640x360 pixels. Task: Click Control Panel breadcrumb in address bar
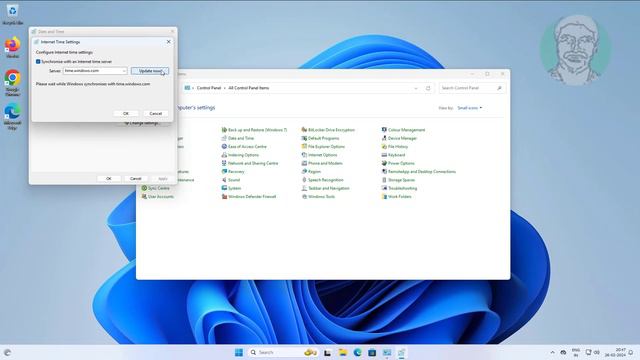(209, 88)
